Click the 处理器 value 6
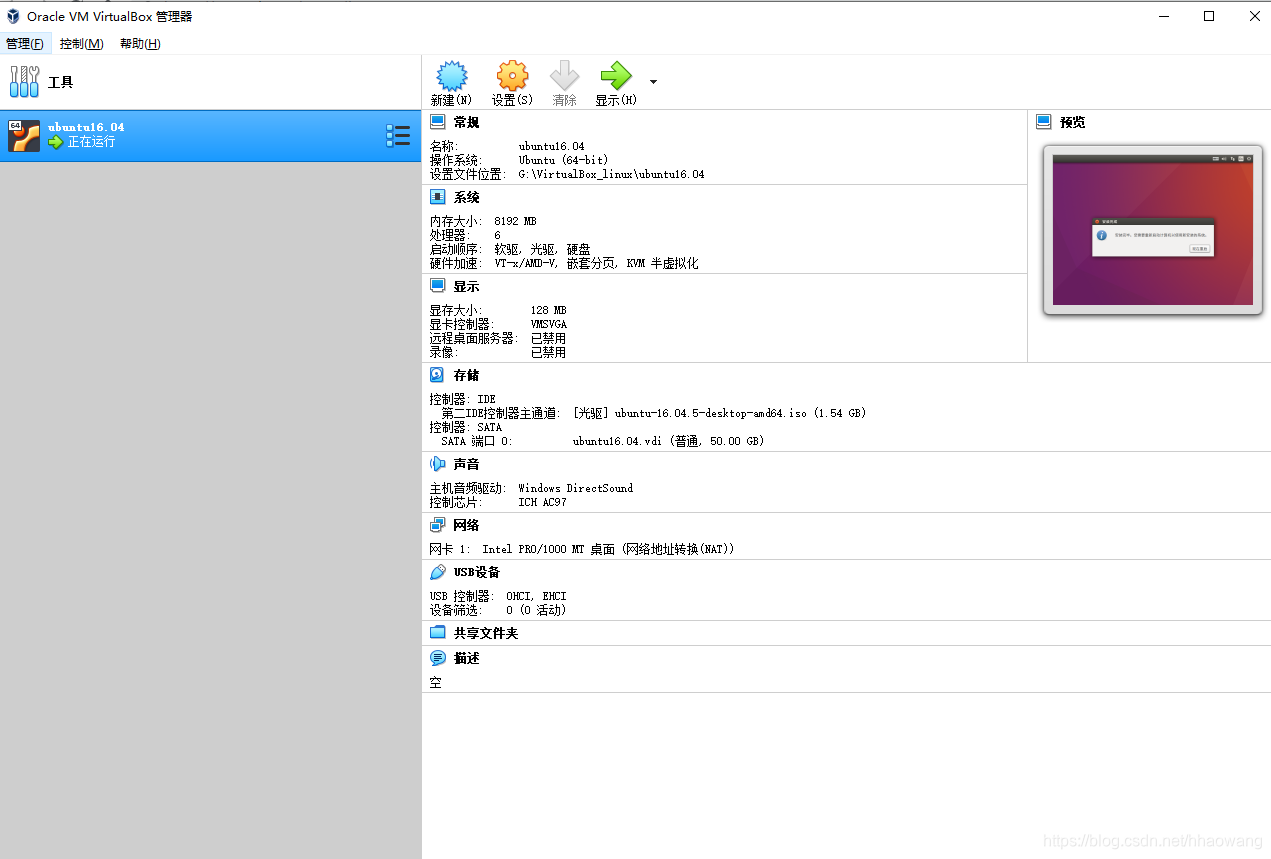 click(497, 235)
